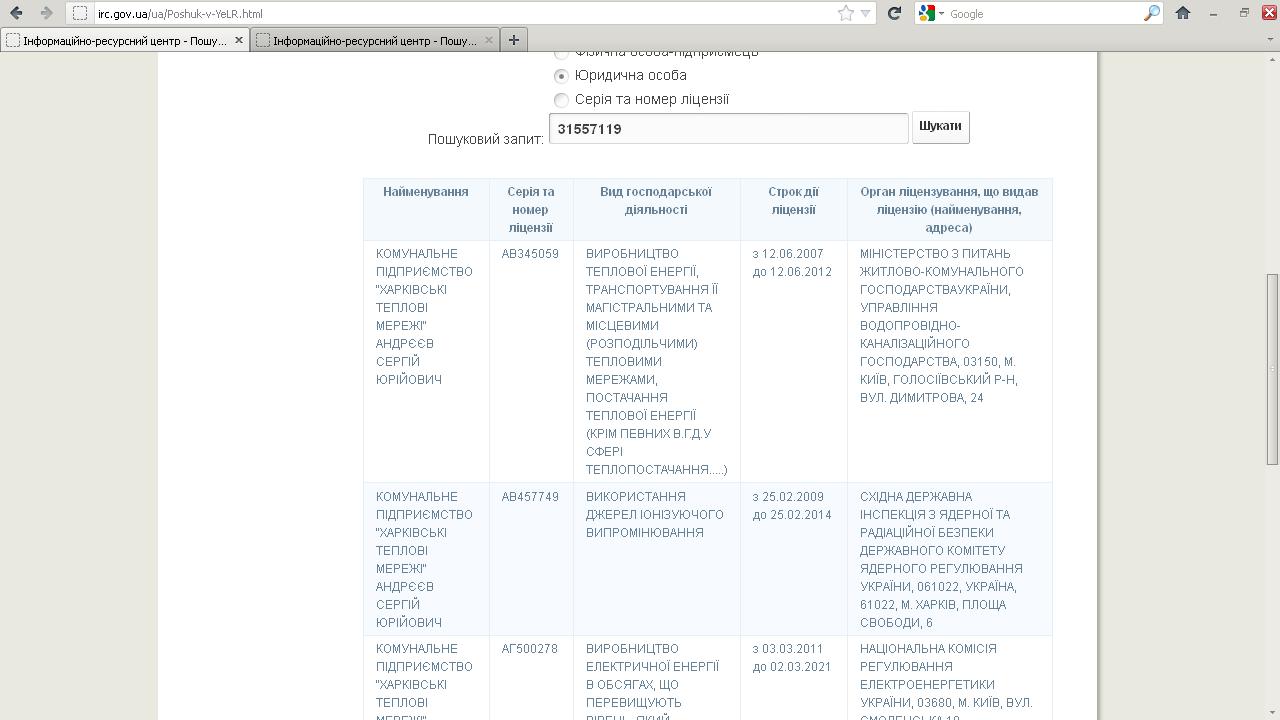Click the page's vertical scrollbar thumb
The image size is (1280, 720).
(1272, 368)
